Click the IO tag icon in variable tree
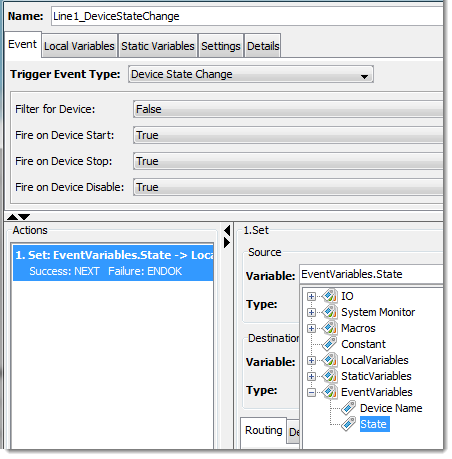Image resolution: width=452 pixels, height=459 pixels. click(330, 296)
